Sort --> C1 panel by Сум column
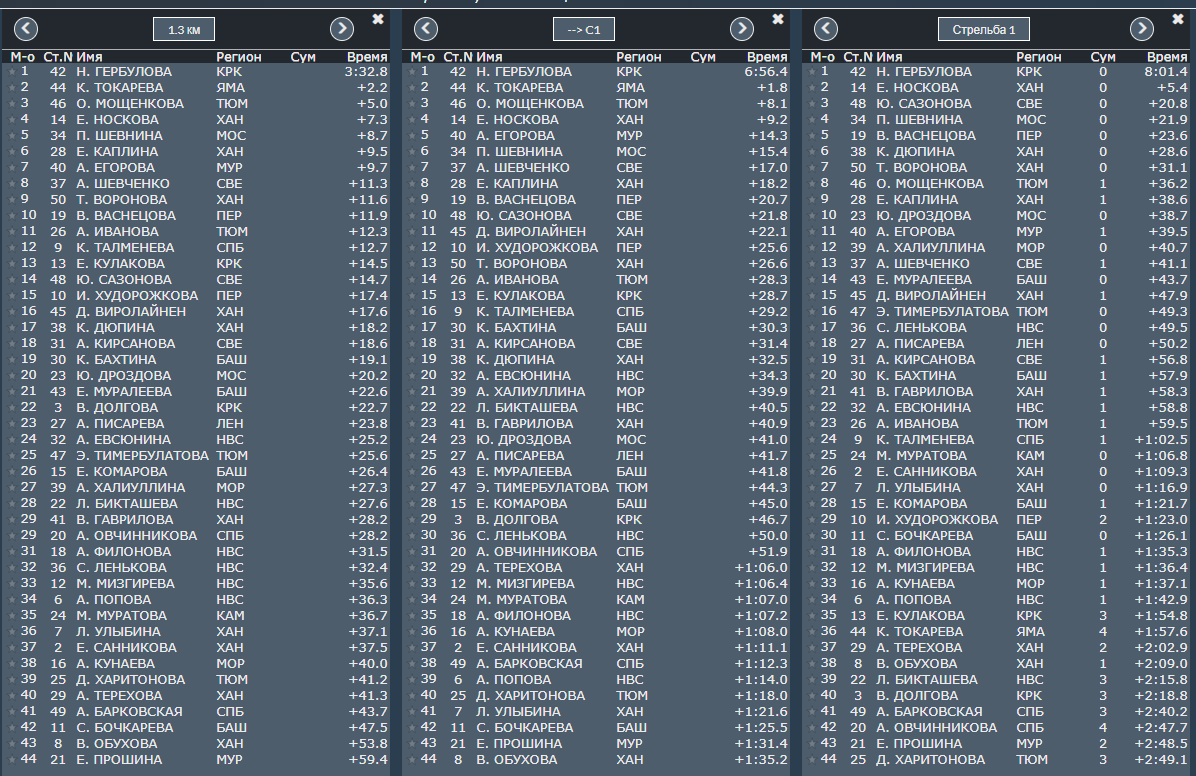 (x=702, y=57)
